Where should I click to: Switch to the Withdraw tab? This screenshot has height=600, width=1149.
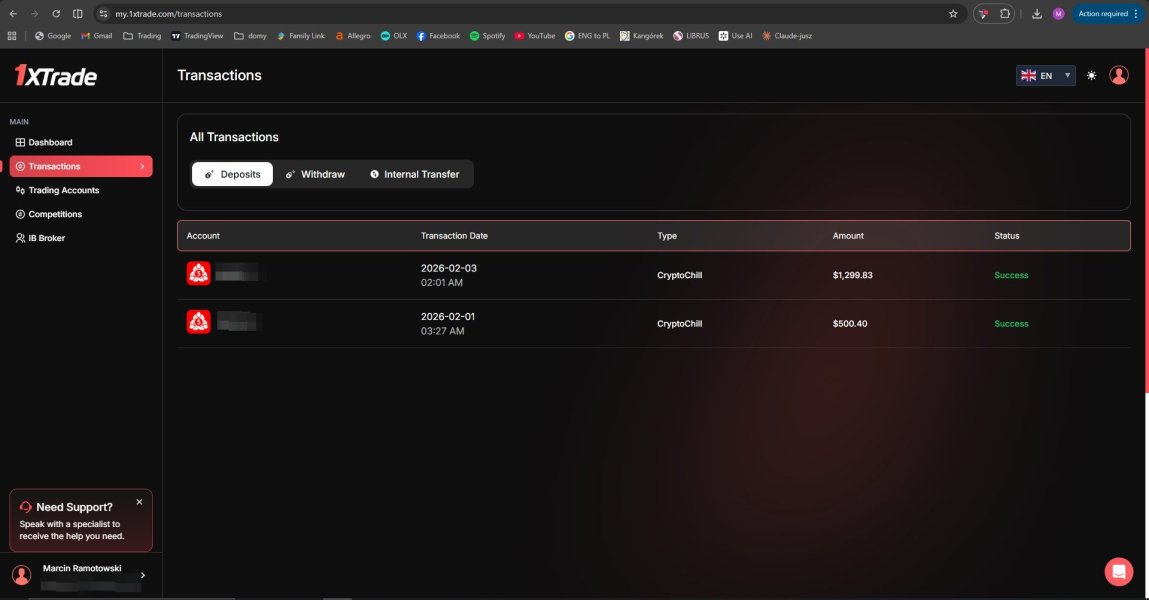pyautogui.click(x=315, y=174)
